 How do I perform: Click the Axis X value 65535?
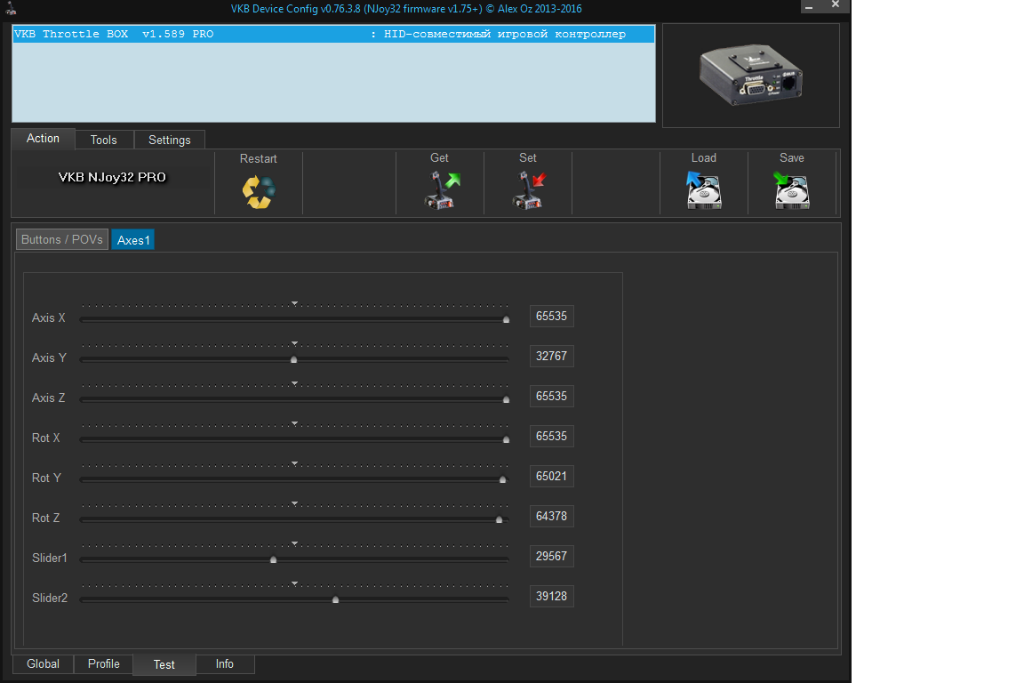[x=552, y=316]
